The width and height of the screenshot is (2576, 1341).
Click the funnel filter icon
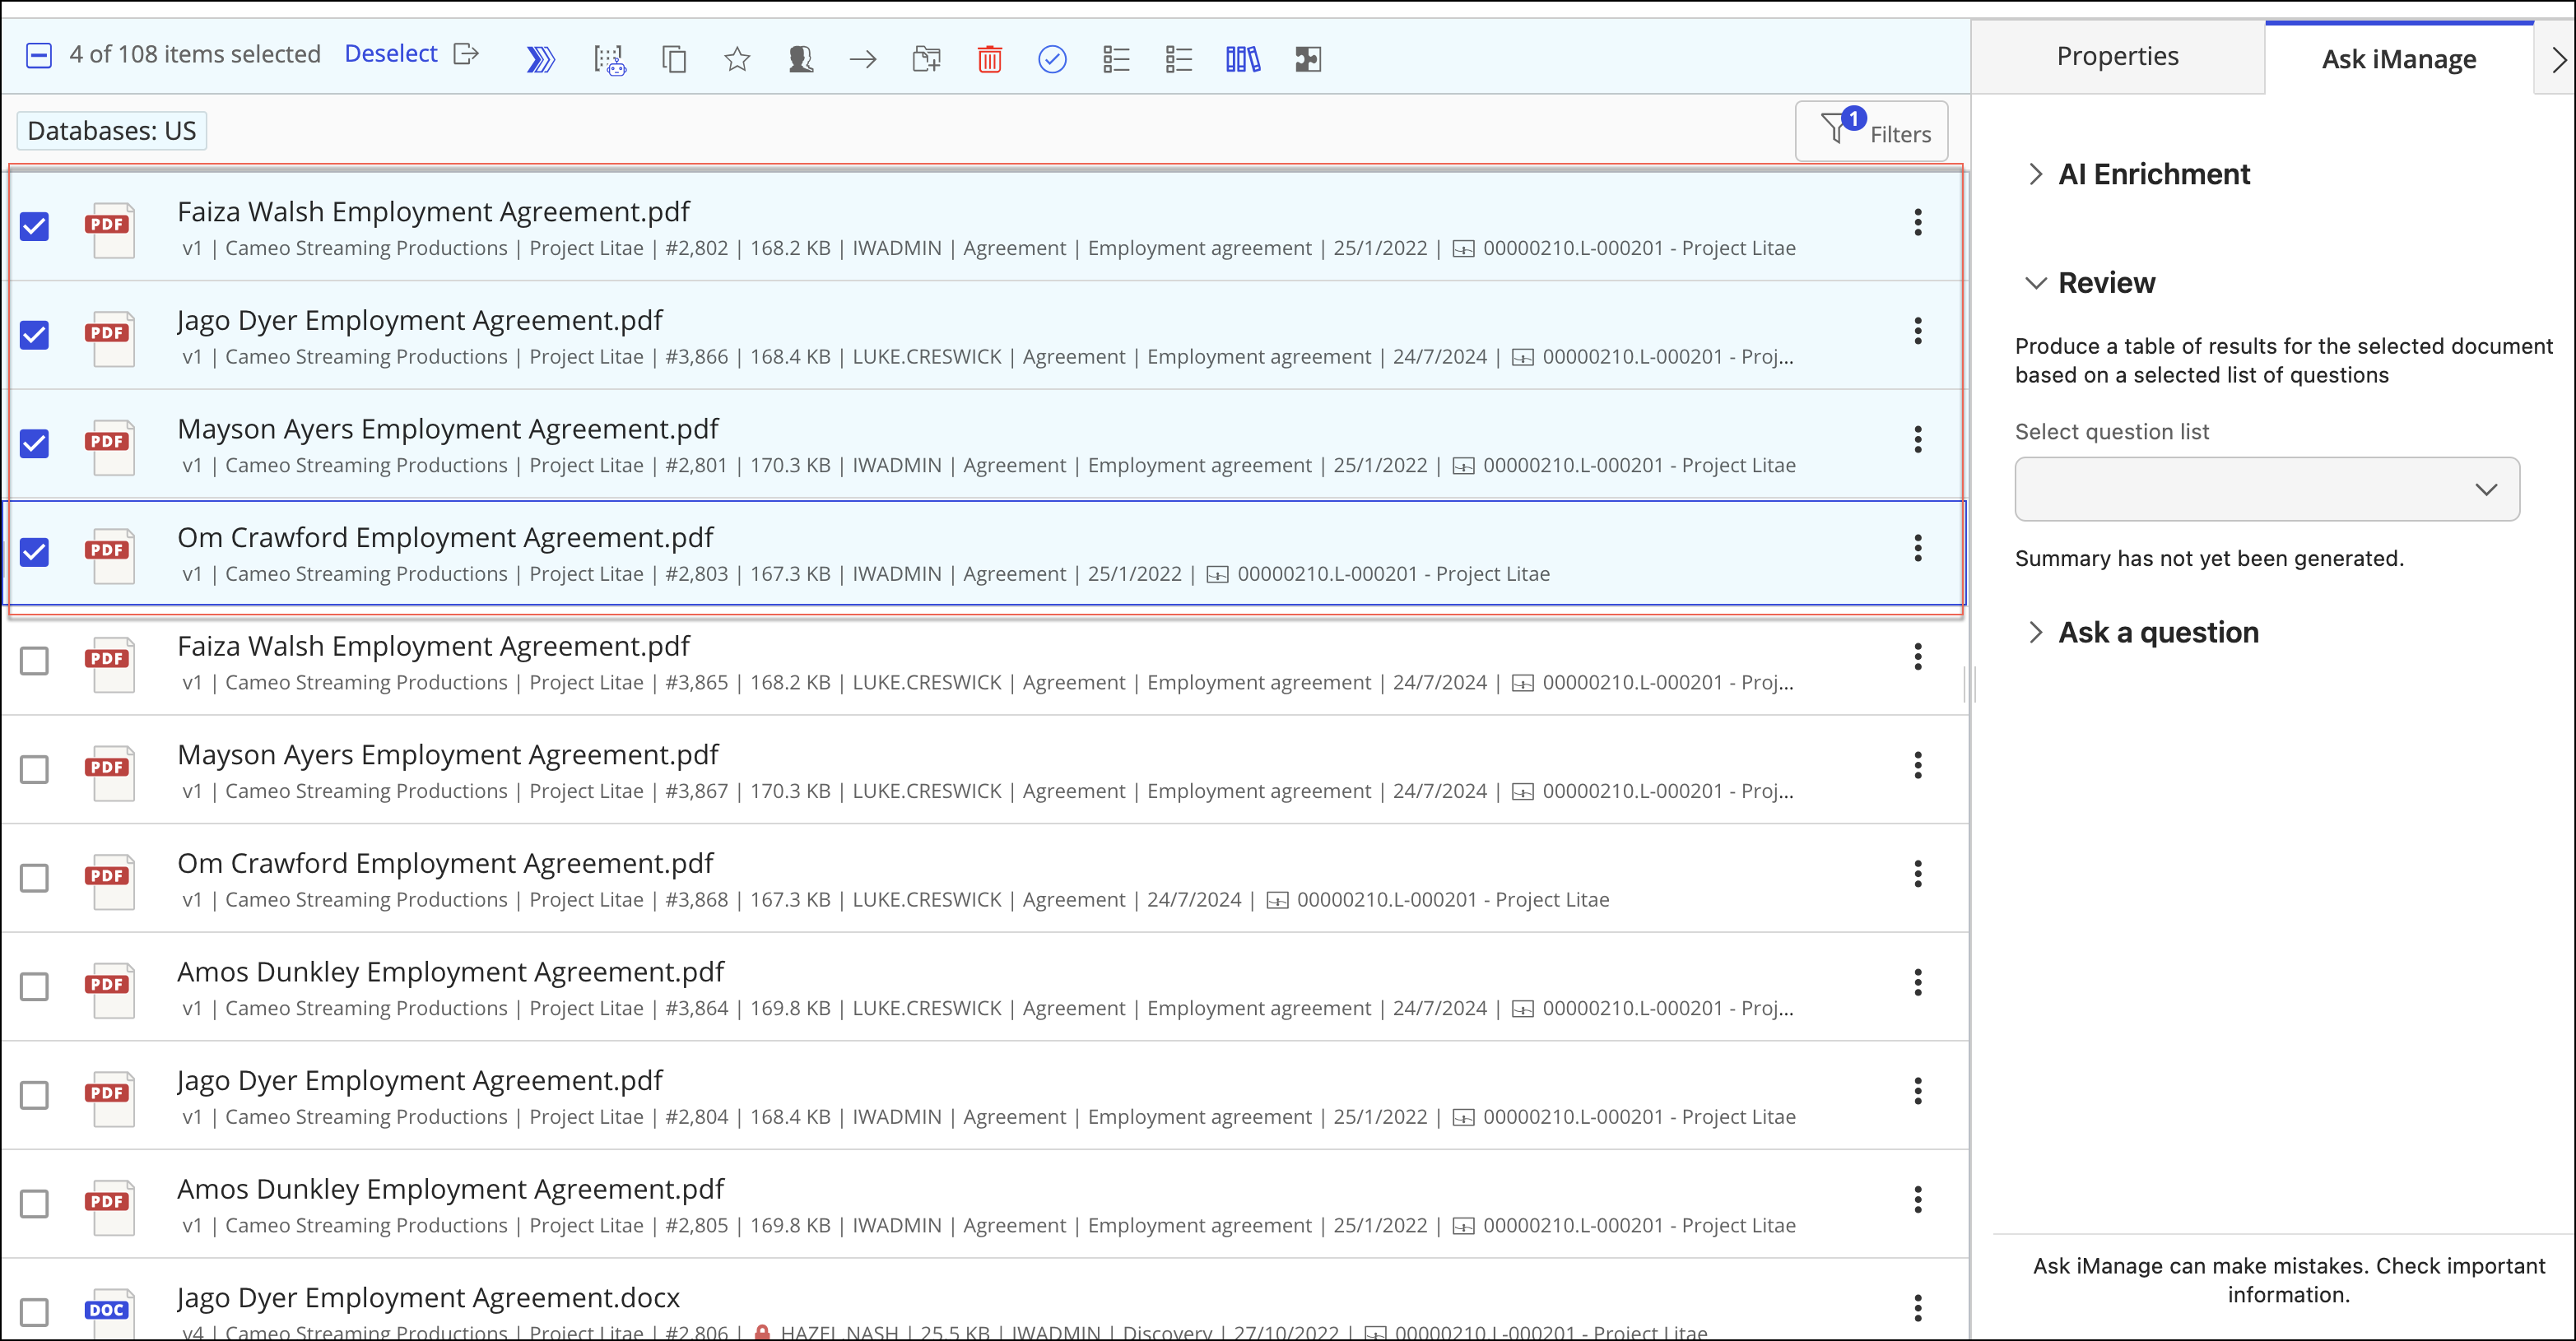pos(1834,128)
